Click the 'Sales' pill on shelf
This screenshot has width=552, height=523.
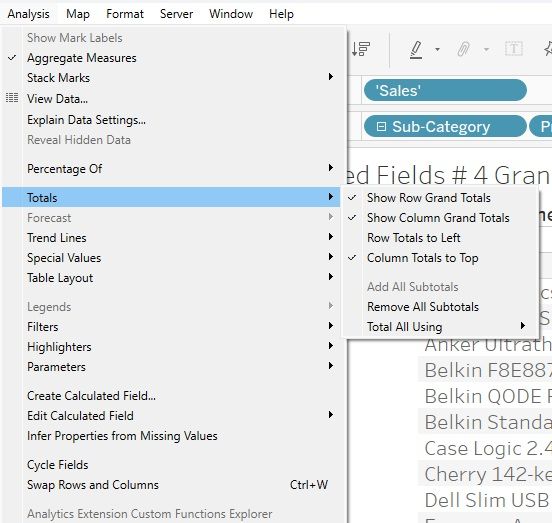(445, 90)
